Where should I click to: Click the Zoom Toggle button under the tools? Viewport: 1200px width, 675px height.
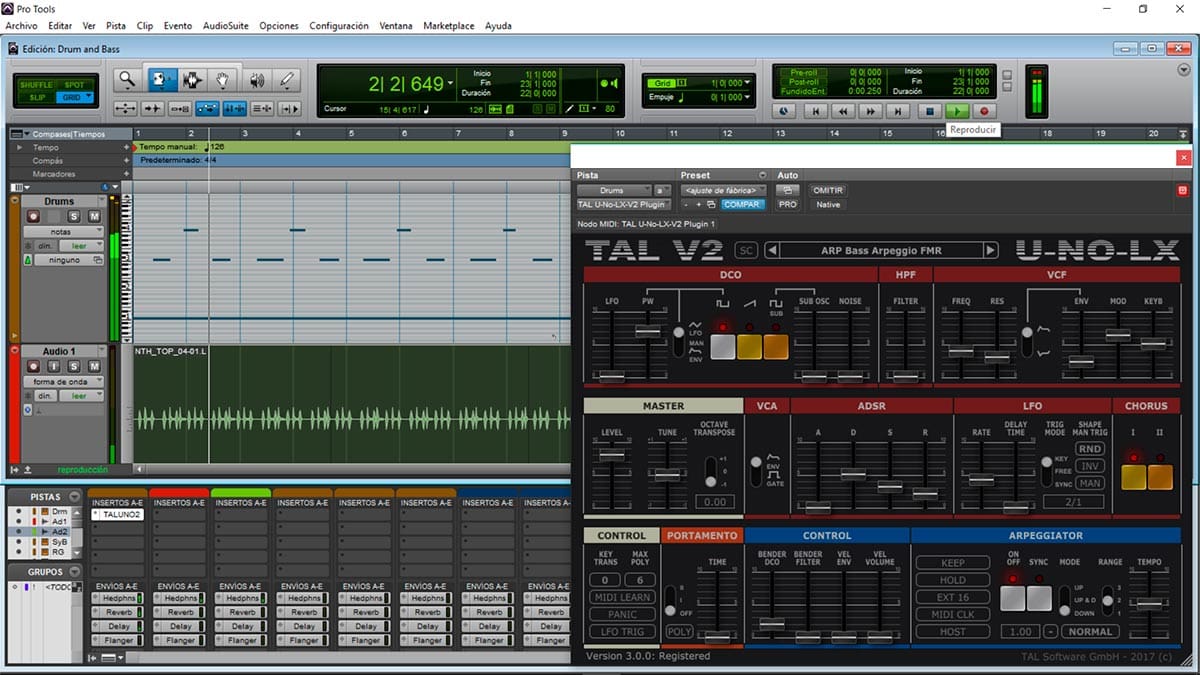[x=126, y=108]
